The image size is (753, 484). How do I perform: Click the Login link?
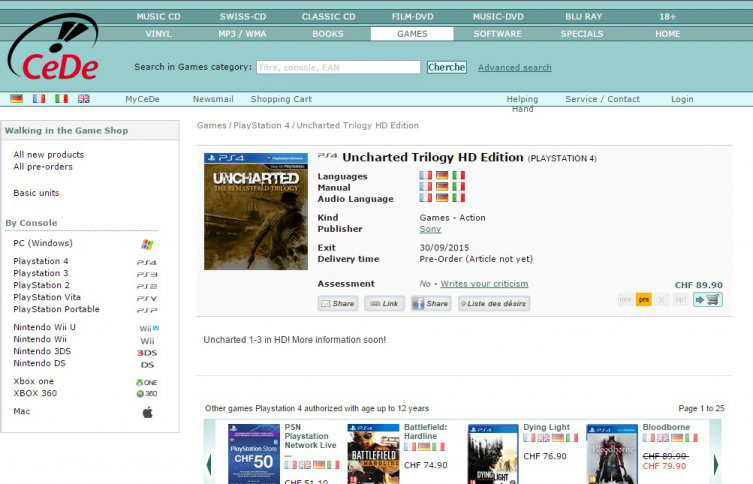[x=682, y=99]
